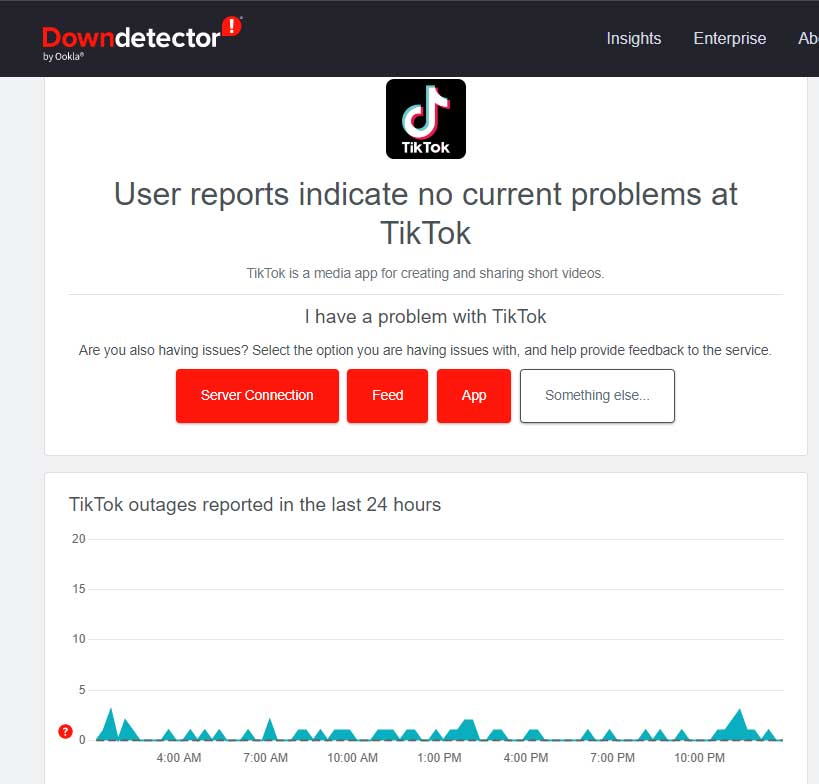Image resolution: width=819 pixels, height=784 pixels.
Task: Click the 'Are you also having issues?' sentence
Action: 425,350
